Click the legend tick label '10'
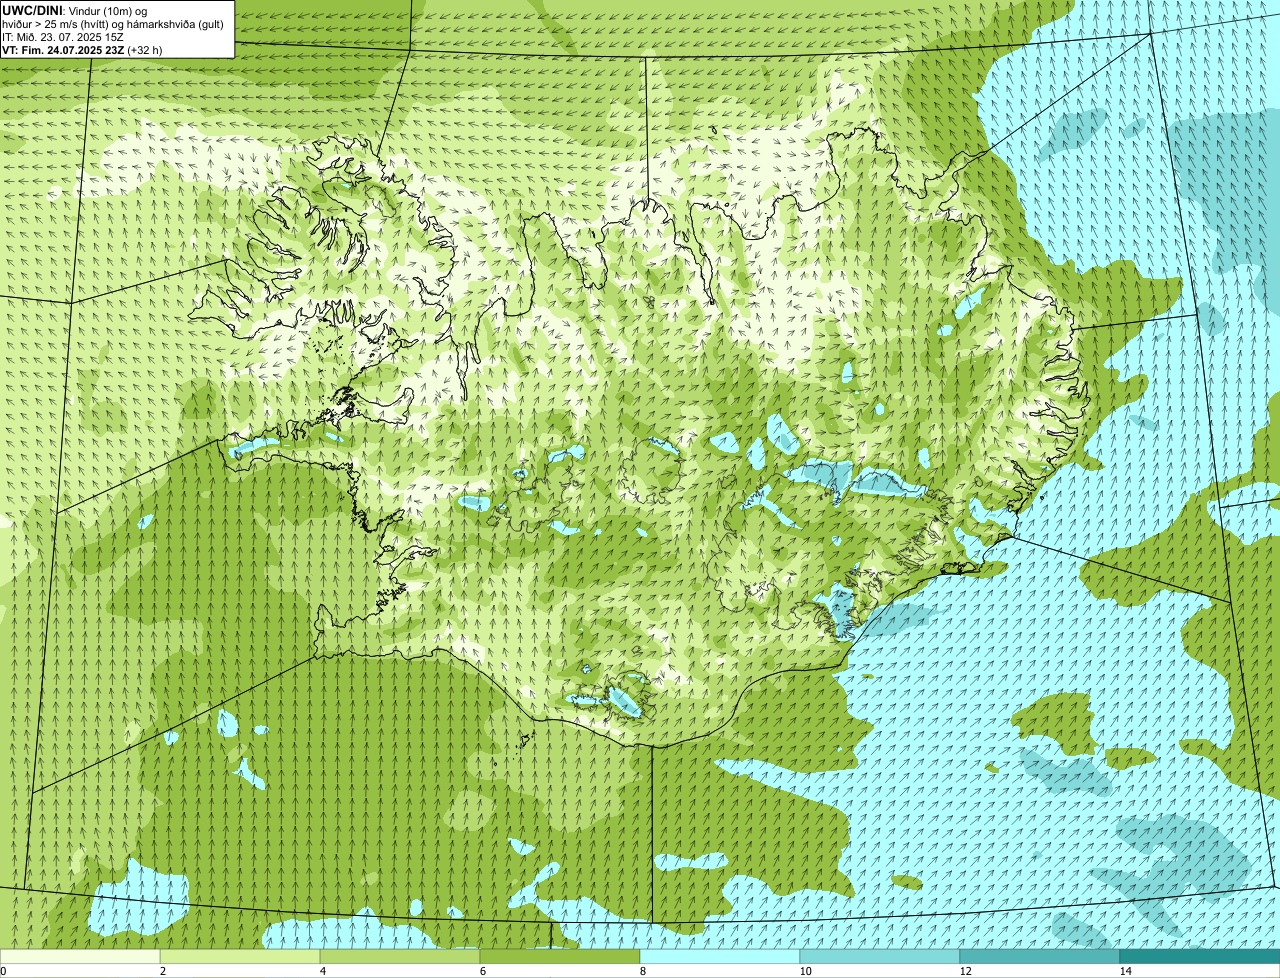Screen dimensions: 1280x978 805,971
